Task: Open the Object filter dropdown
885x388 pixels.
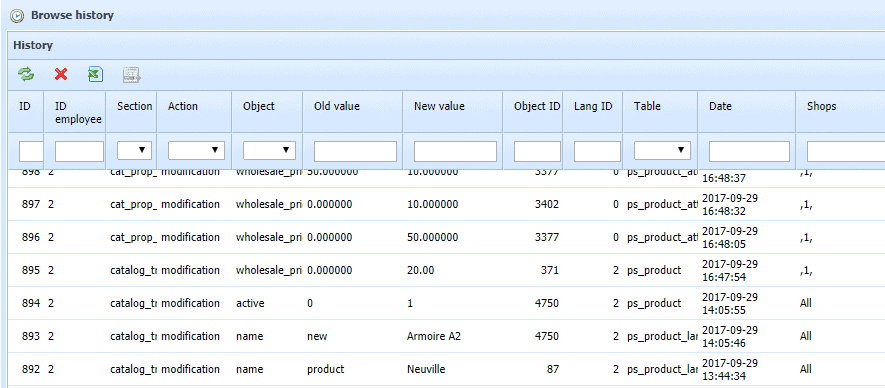Action: 269,151
